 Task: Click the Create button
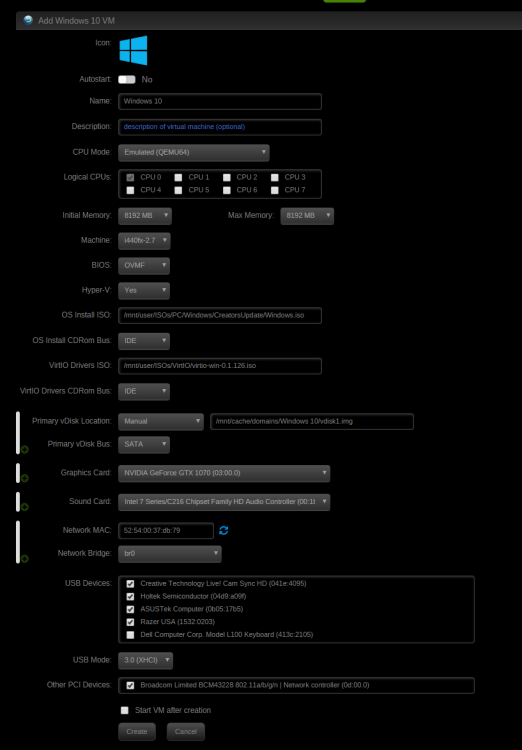(x=137, y=732)
